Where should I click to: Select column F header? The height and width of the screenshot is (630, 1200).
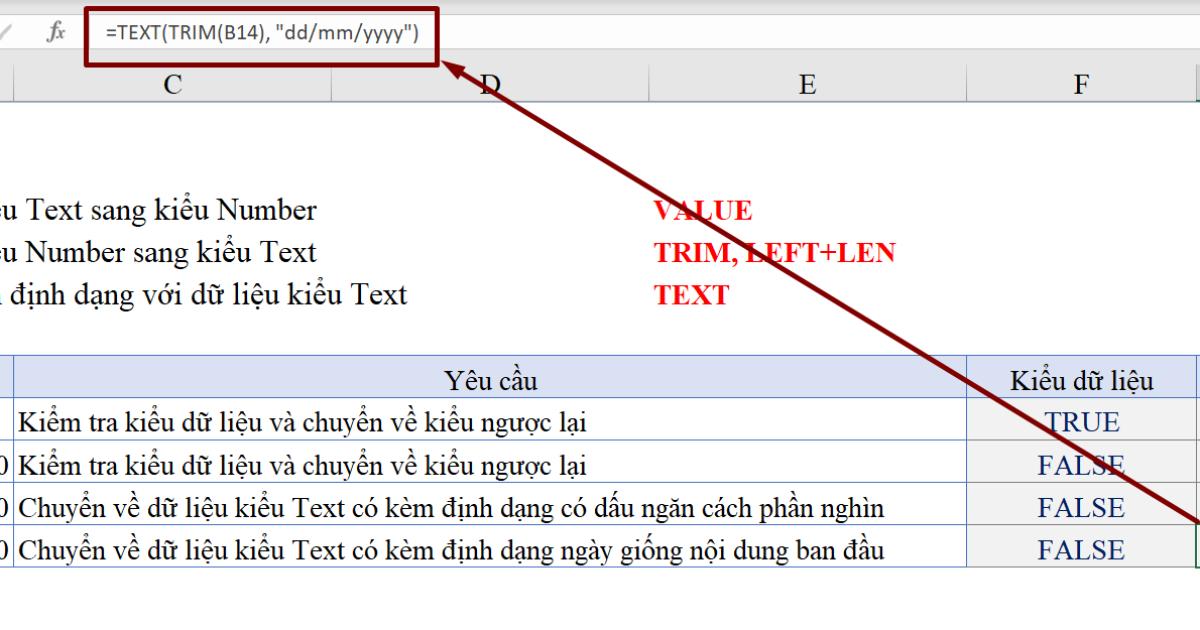pos(1080,85)
